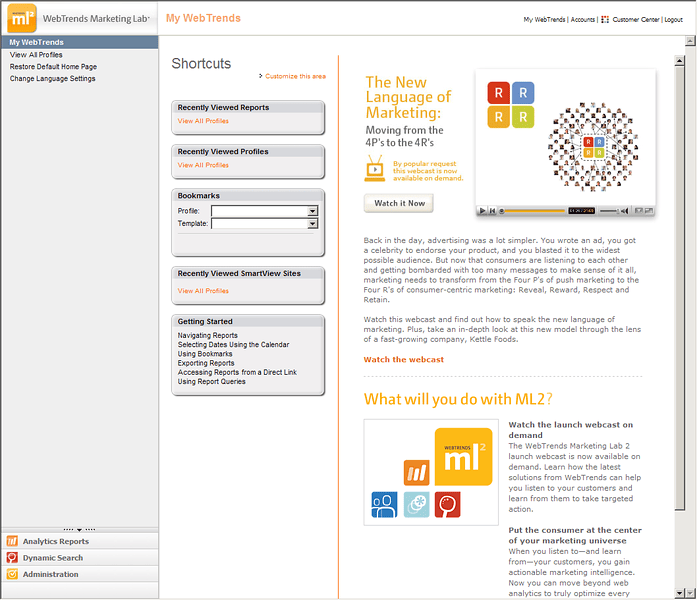This screenshot has width=697, height=600.
Task: Click the Customize this area arrow icon
Action: [x=261, y=76]
